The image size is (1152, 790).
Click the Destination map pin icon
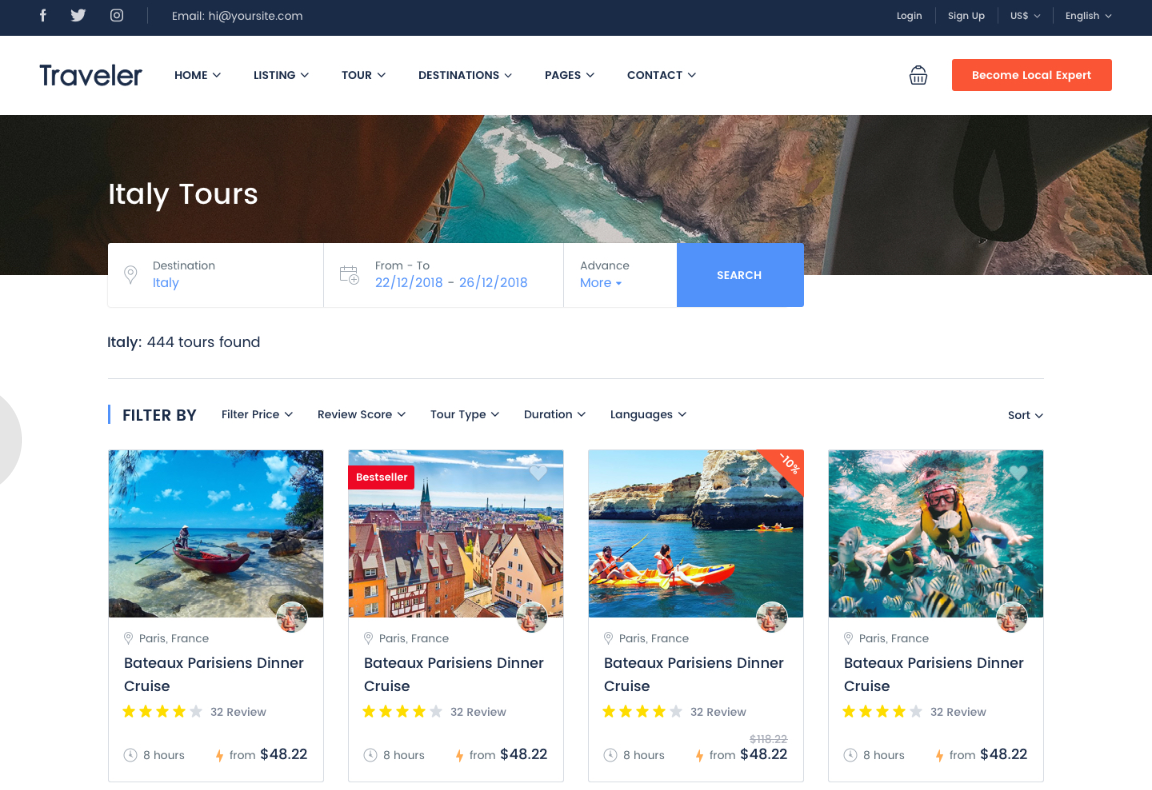(x=130, y=275)
